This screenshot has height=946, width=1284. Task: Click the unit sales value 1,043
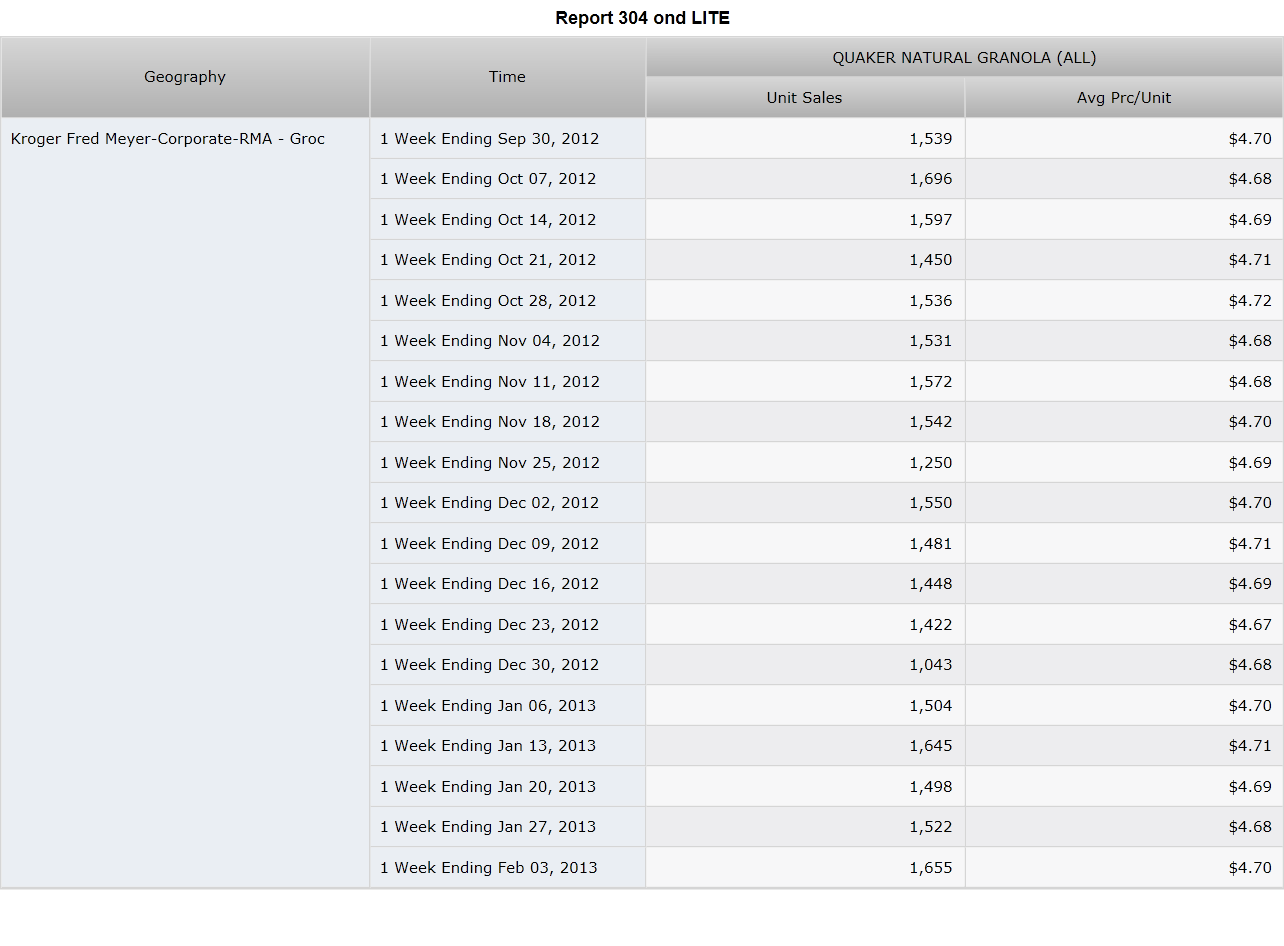point(931,665)
